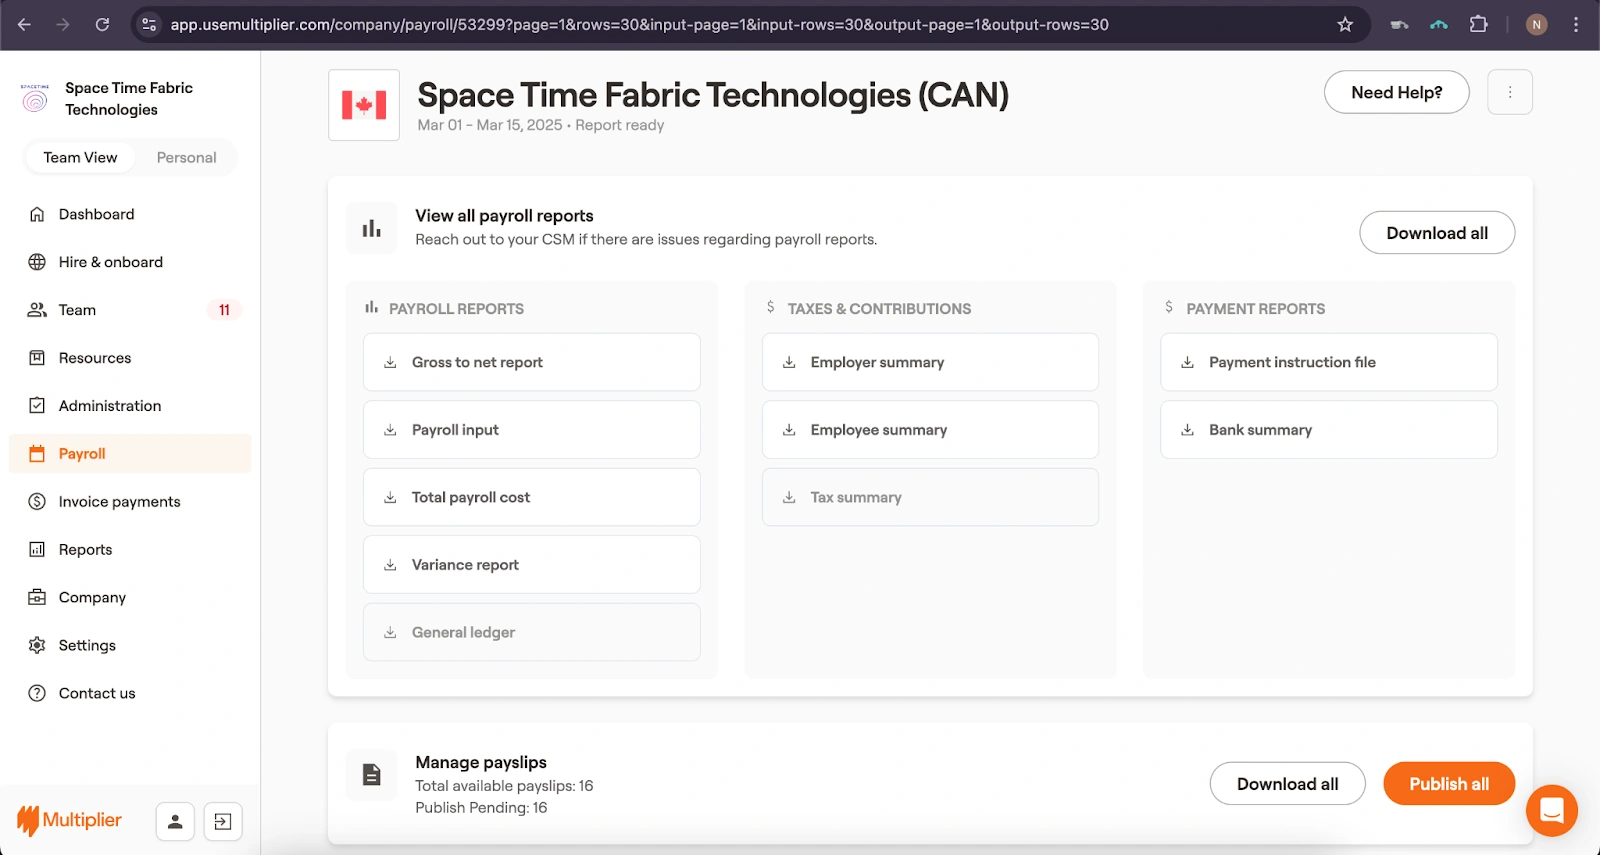Open the user profile icon button at the sidebar bottom

coord(175,822)
